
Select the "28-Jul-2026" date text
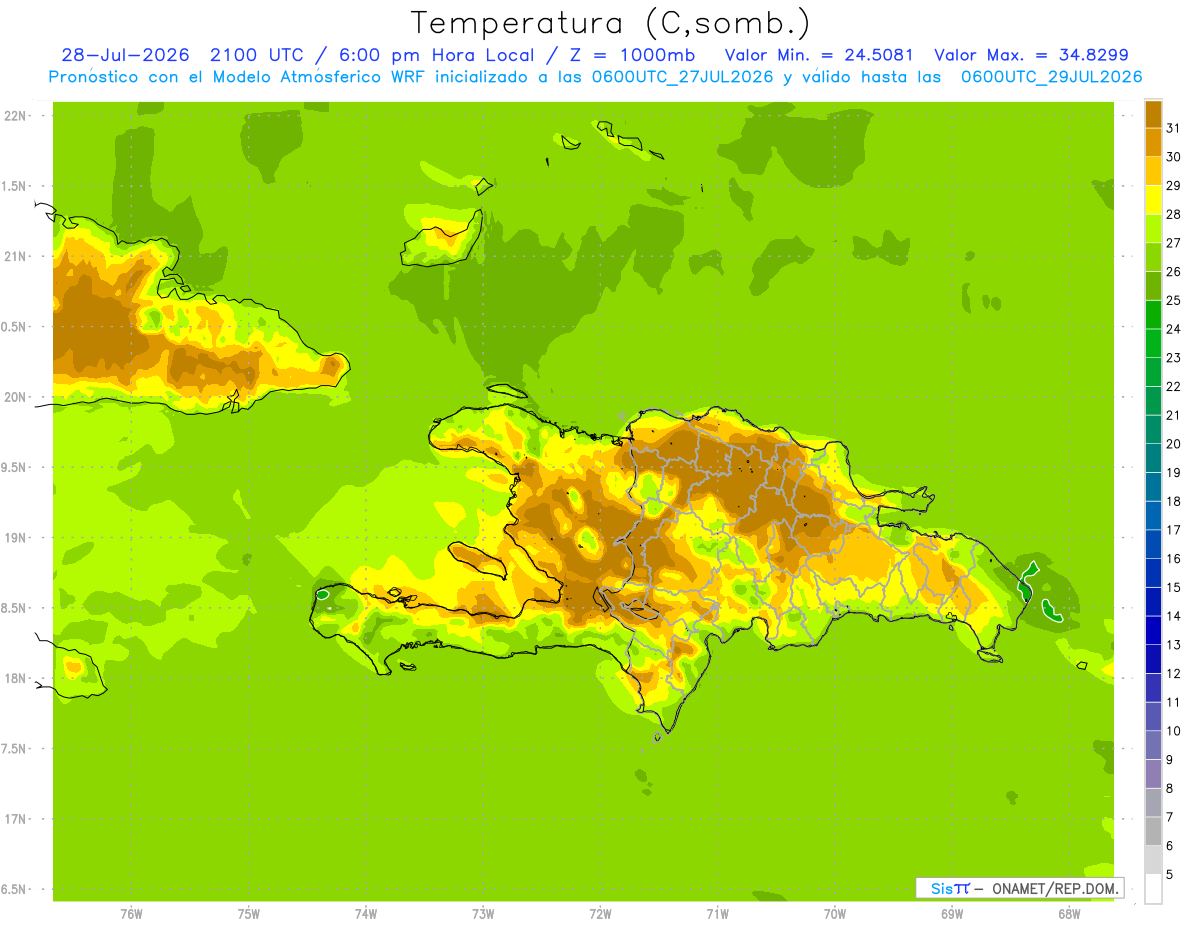tap(125, 54)
